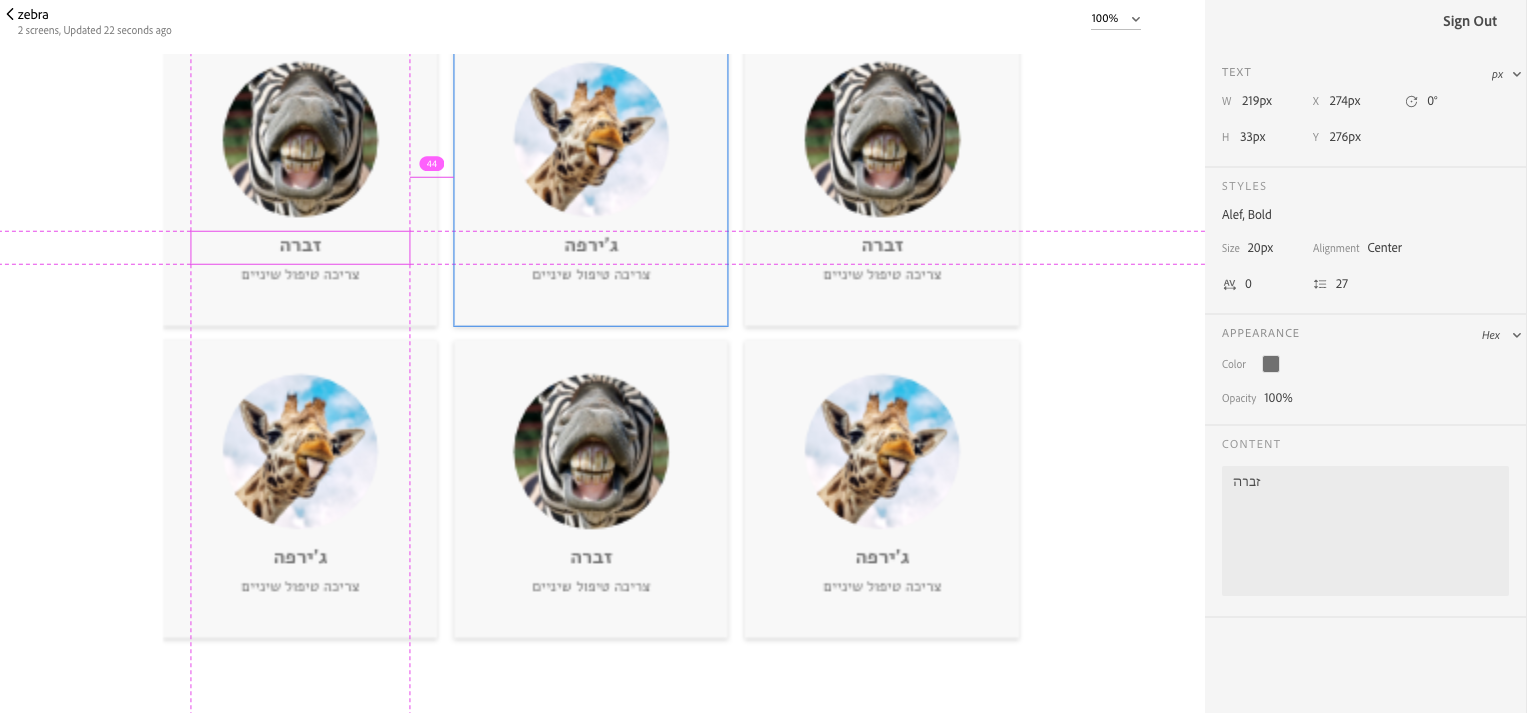1527x713 pixels.
Task: Open the Hex color format dropdown
Action: pyautogui.click(x=1501, y=335)
